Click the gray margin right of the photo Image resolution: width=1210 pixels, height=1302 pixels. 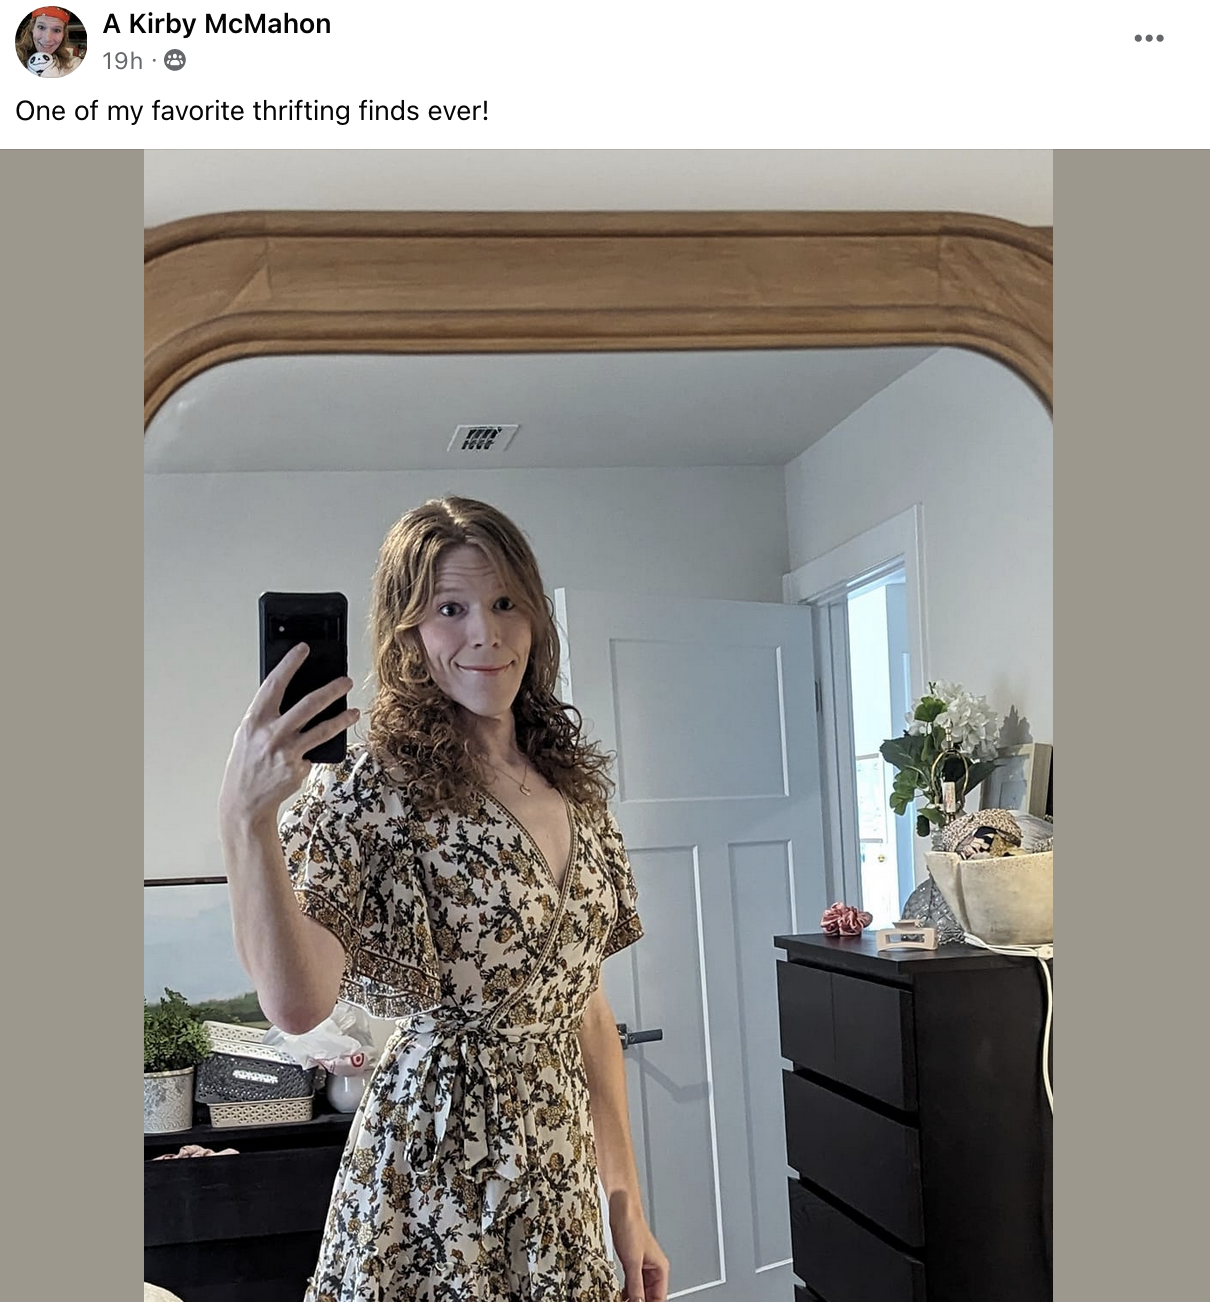coord(1131,725)
